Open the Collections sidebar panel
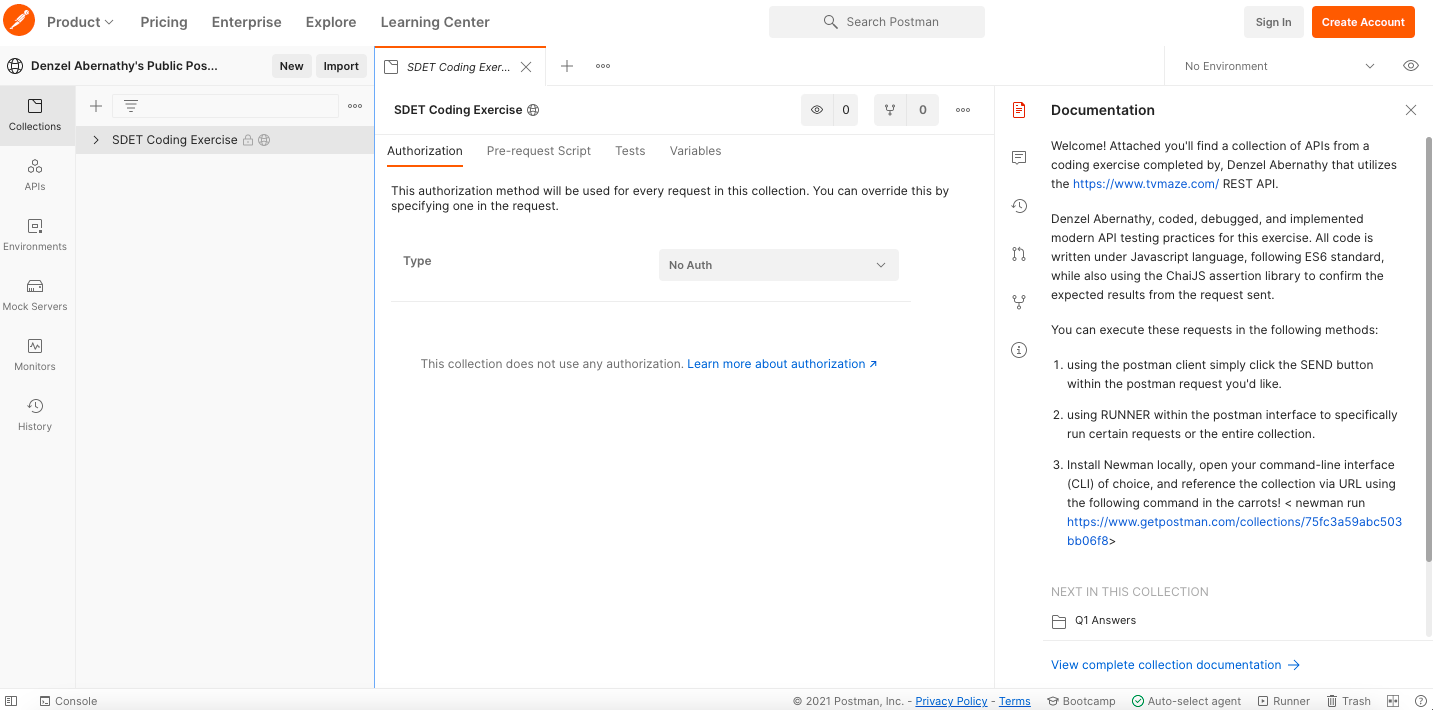Image resolution: width=1433 pixels, height=710 pixels. [36, 115]
